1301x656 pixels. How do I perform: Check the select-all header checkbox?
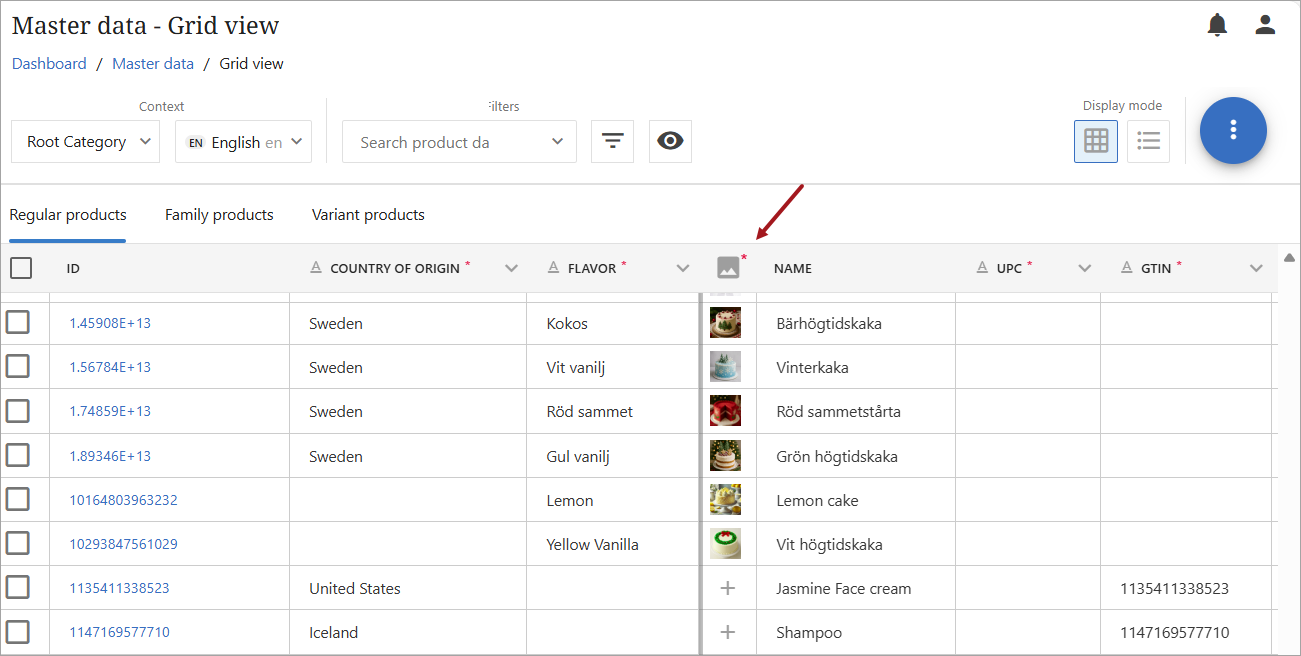coord(21,268)
